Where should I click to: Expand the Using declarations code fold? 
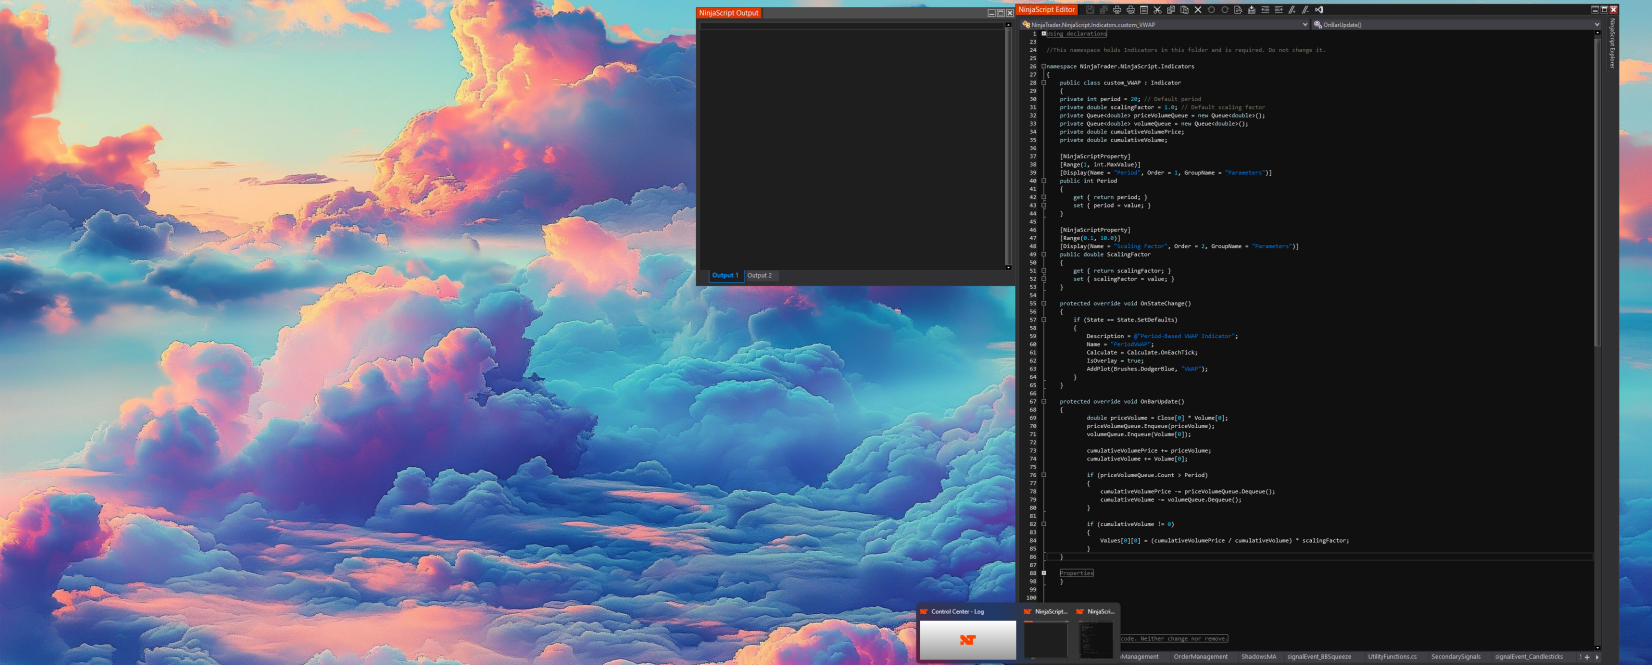(x=1044, y=33)
